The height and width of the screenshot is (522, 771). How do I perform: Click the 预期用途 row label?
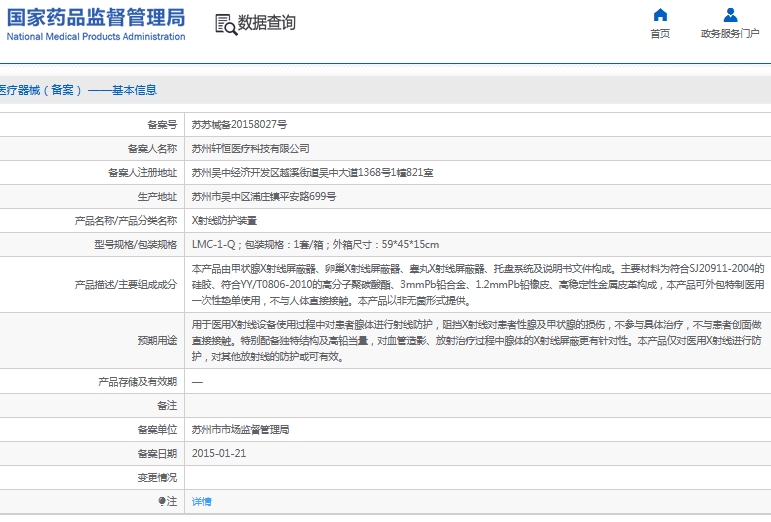157,341
